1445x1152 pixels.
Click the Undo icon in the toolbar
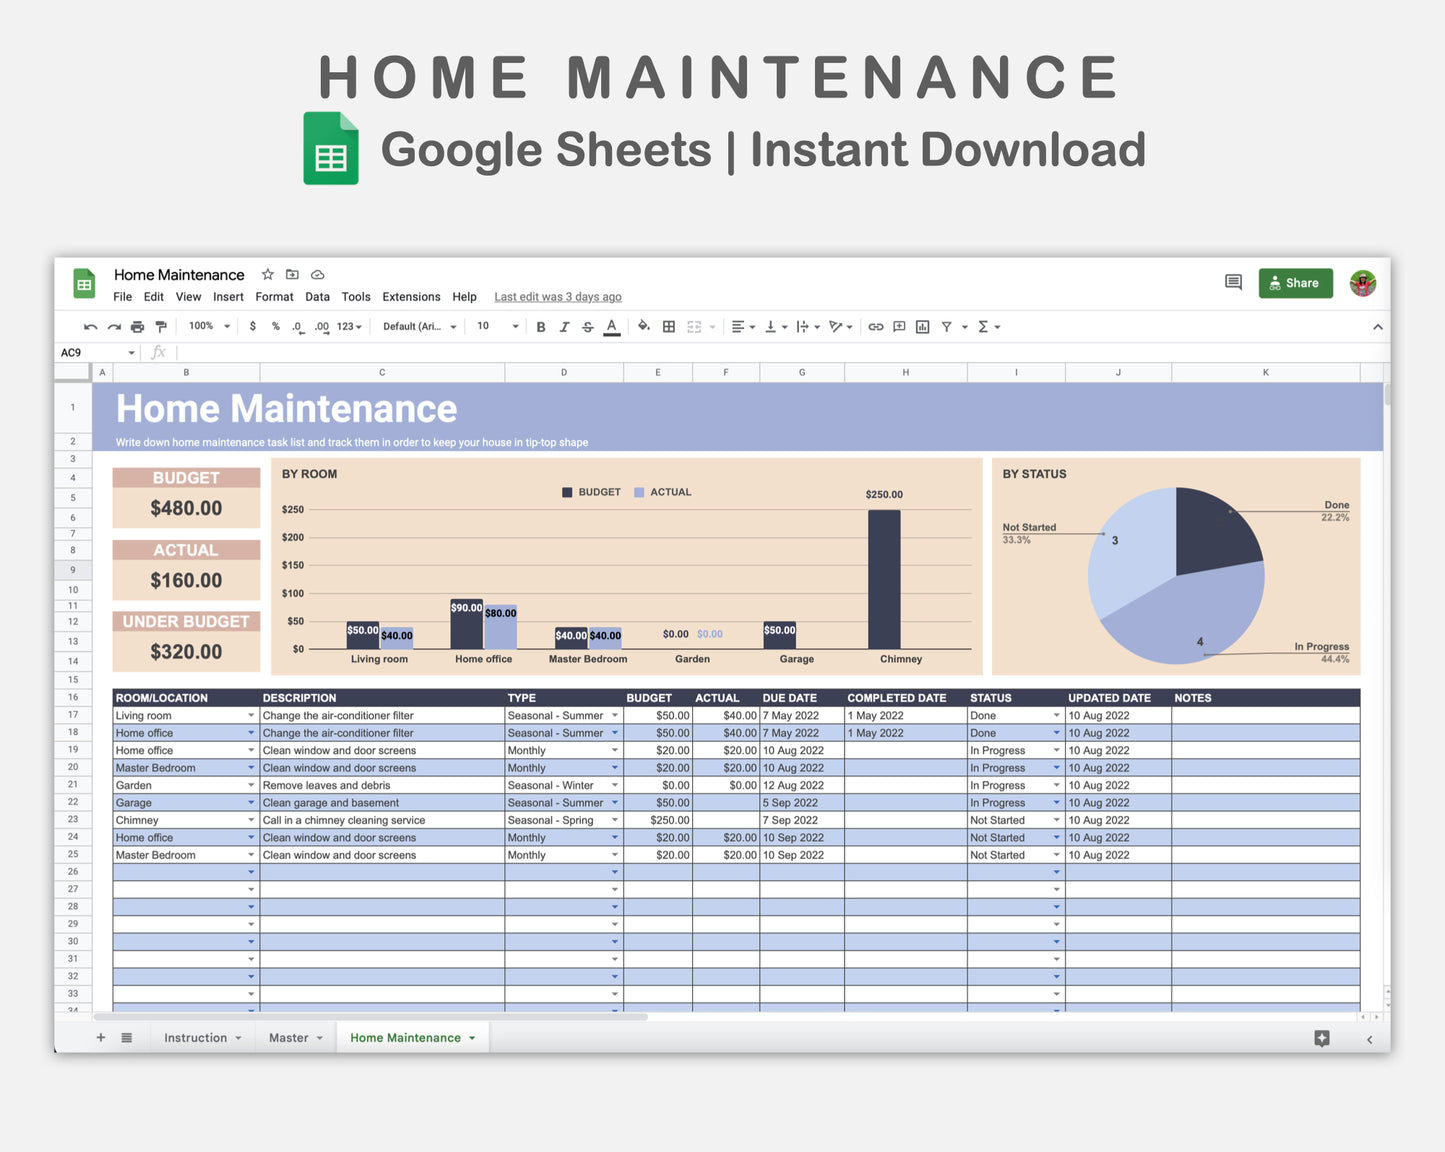click(x=89, y=327)
